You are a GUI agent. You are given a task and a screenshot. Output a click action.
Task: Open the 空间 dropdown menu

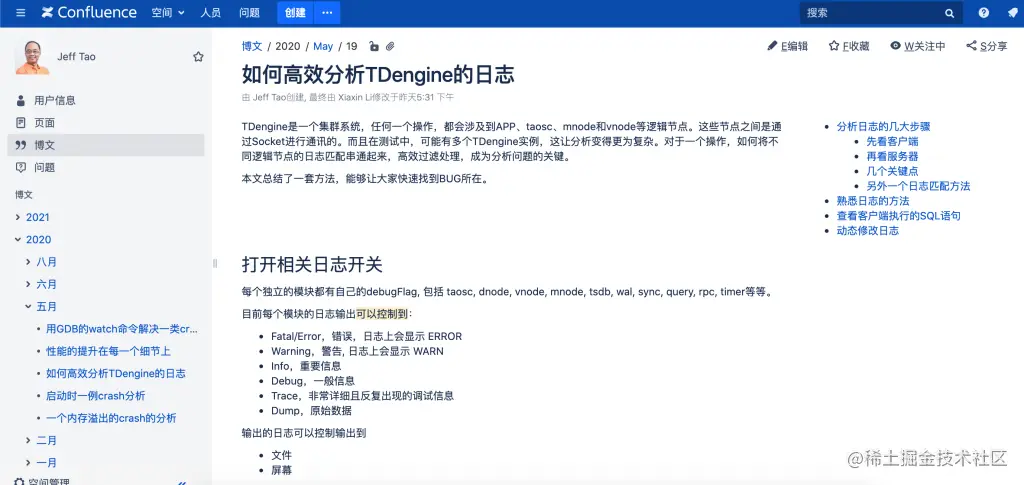tap(168, 12)
